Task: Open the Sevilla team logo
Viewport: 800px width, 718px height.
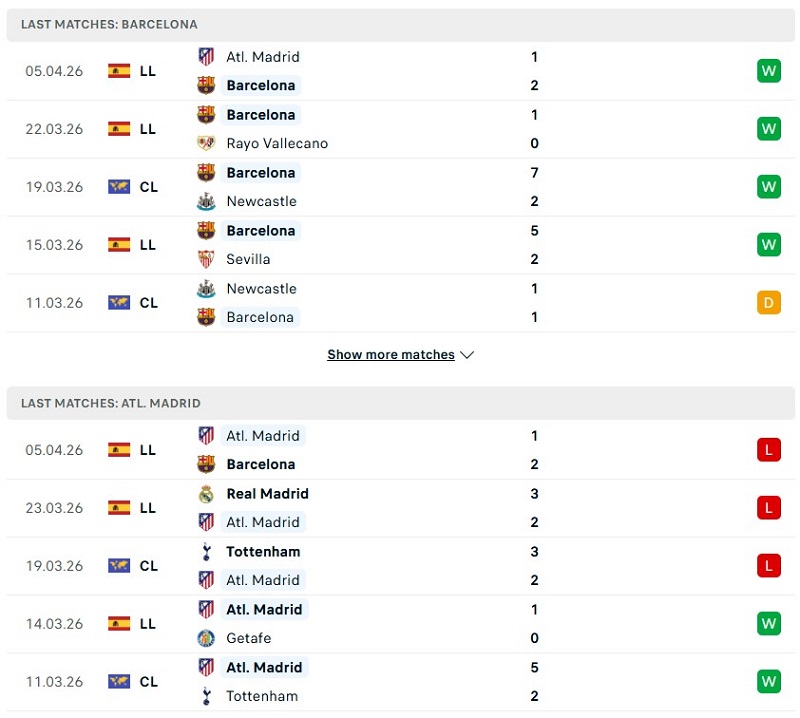Action: click(x=205, y=259)
